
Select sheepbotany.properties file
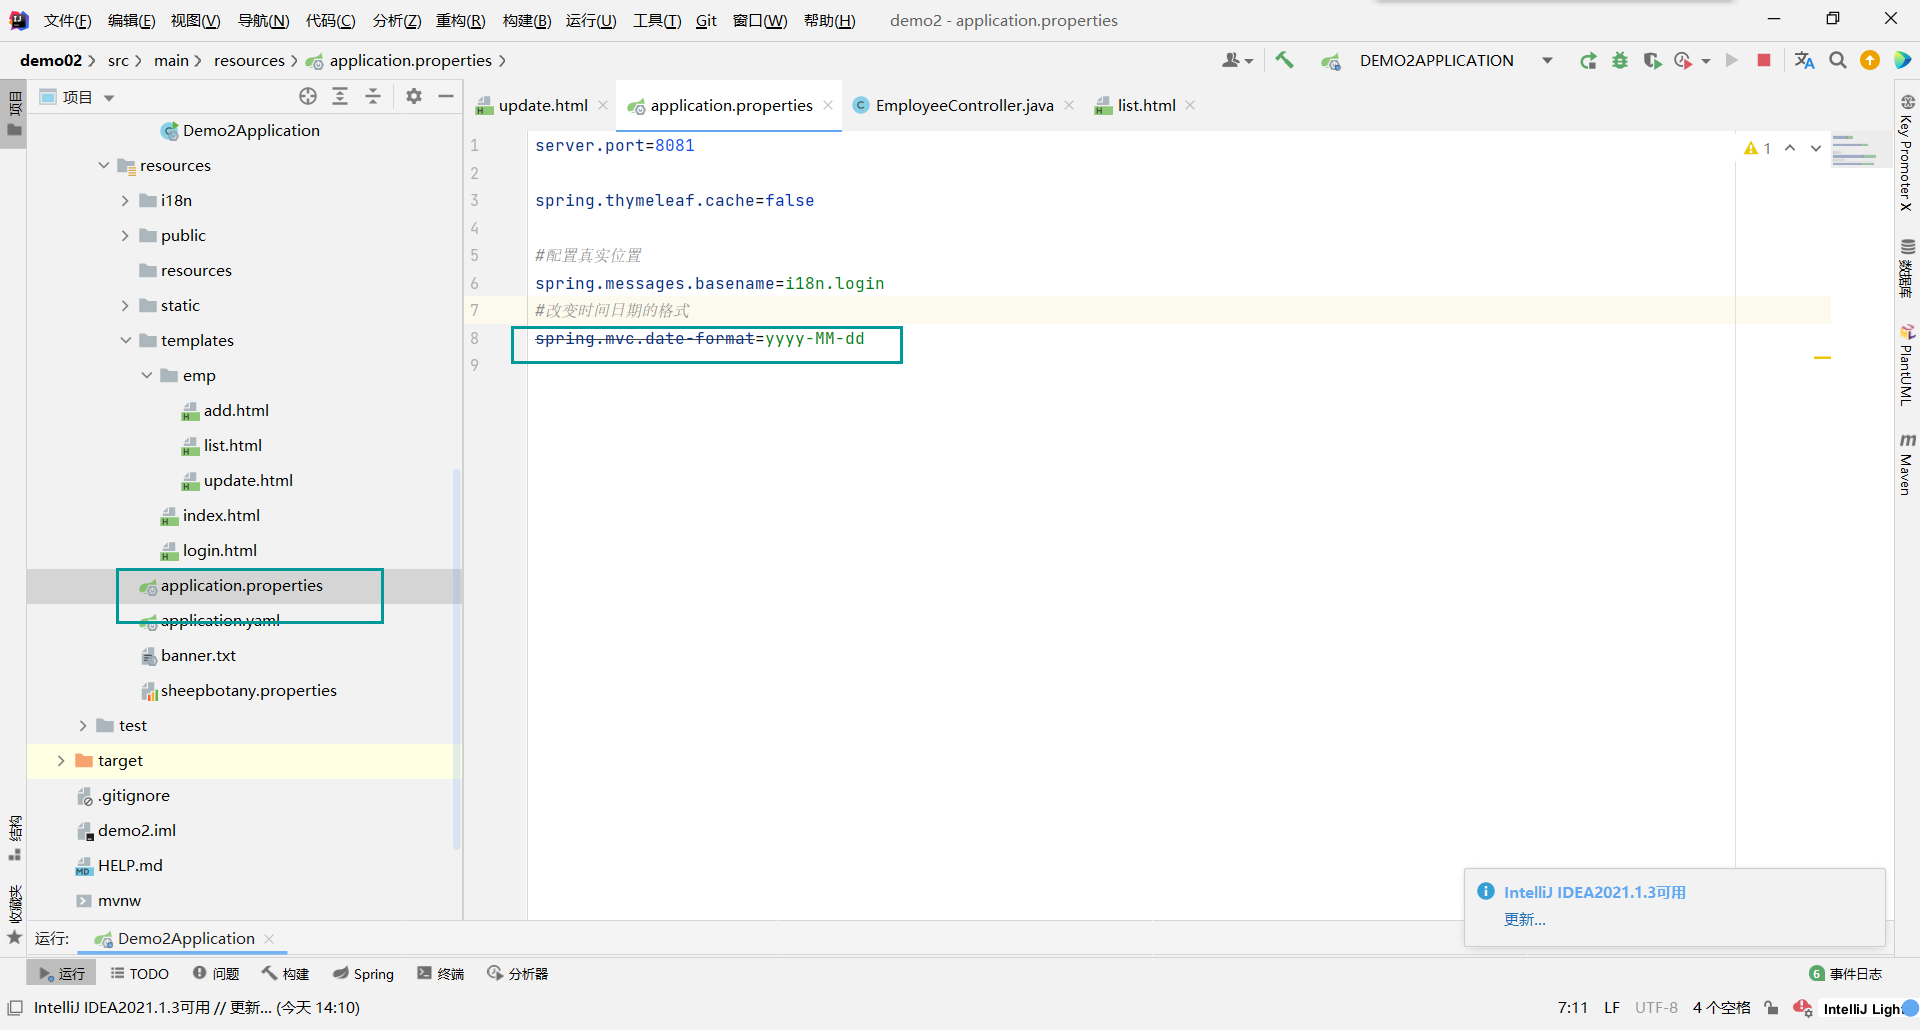248,690
